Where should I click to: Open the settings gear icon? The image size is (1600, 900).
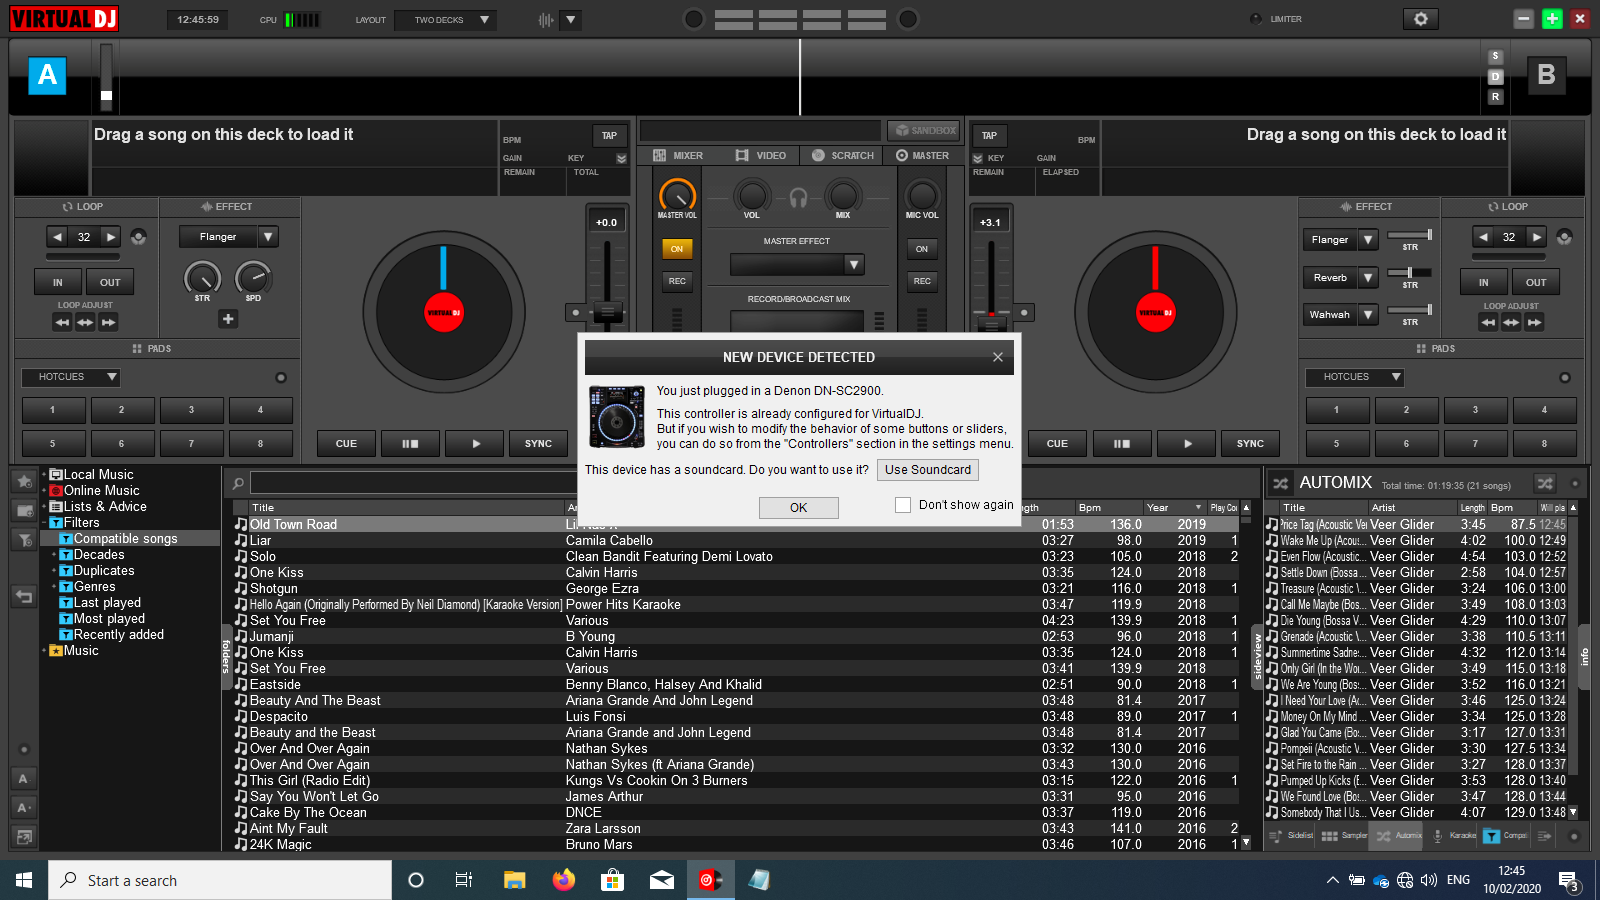coord(1420,19)
